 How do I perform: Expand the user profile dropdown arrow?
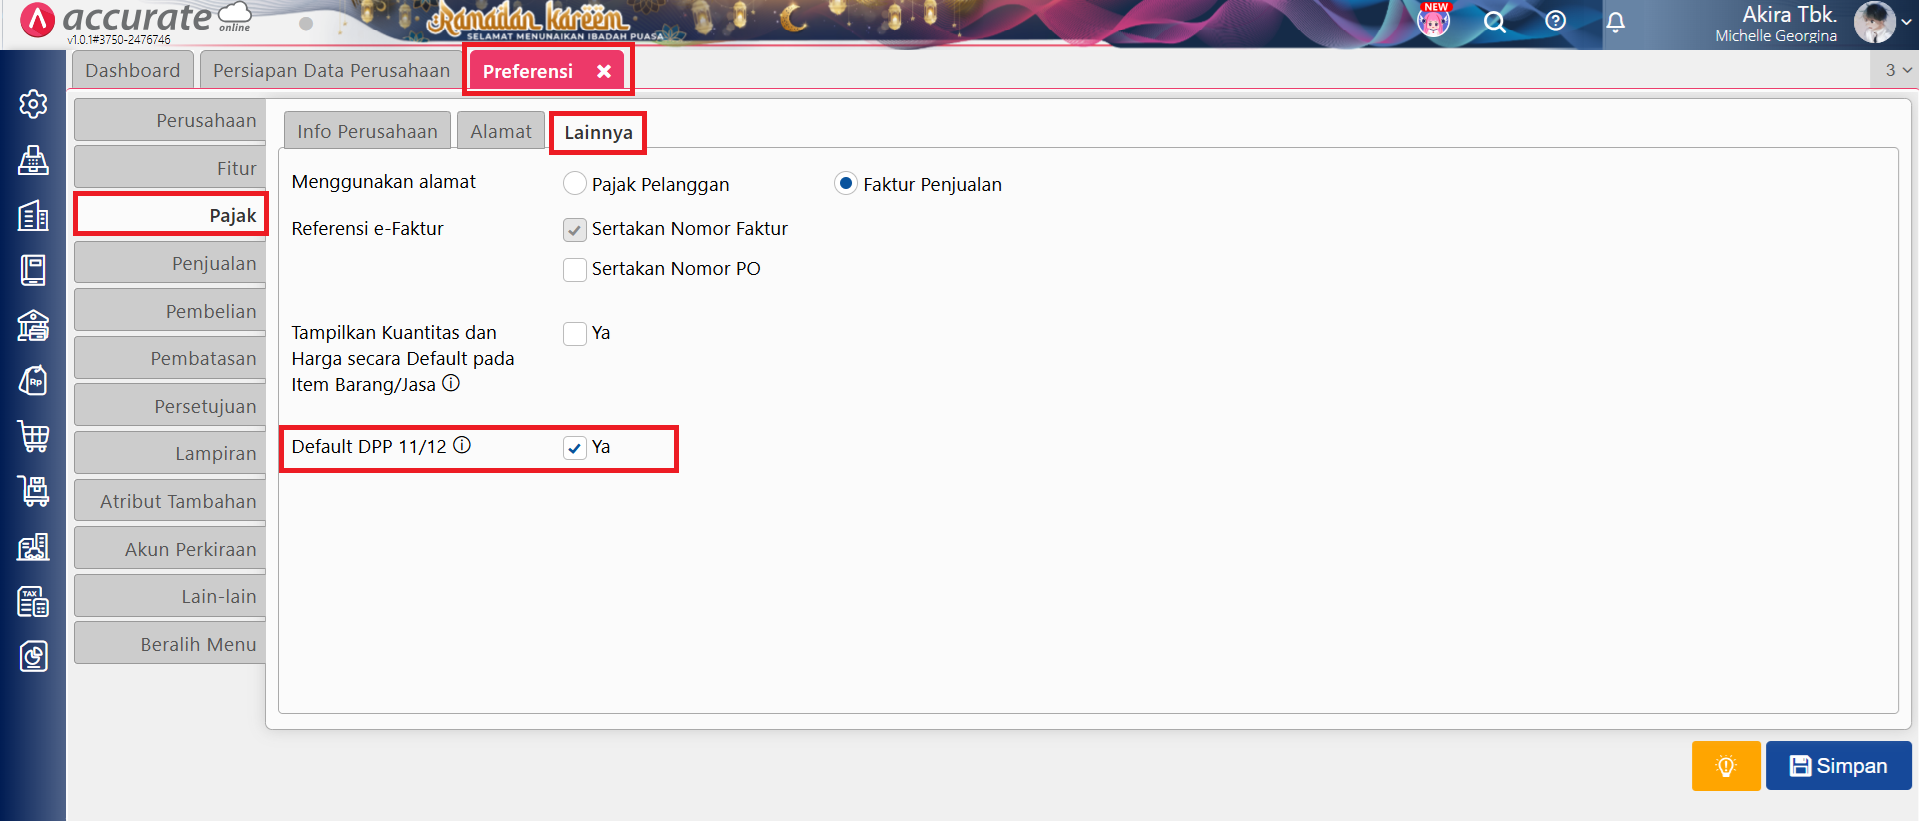pyautogui.click(x=1906, y=22)
